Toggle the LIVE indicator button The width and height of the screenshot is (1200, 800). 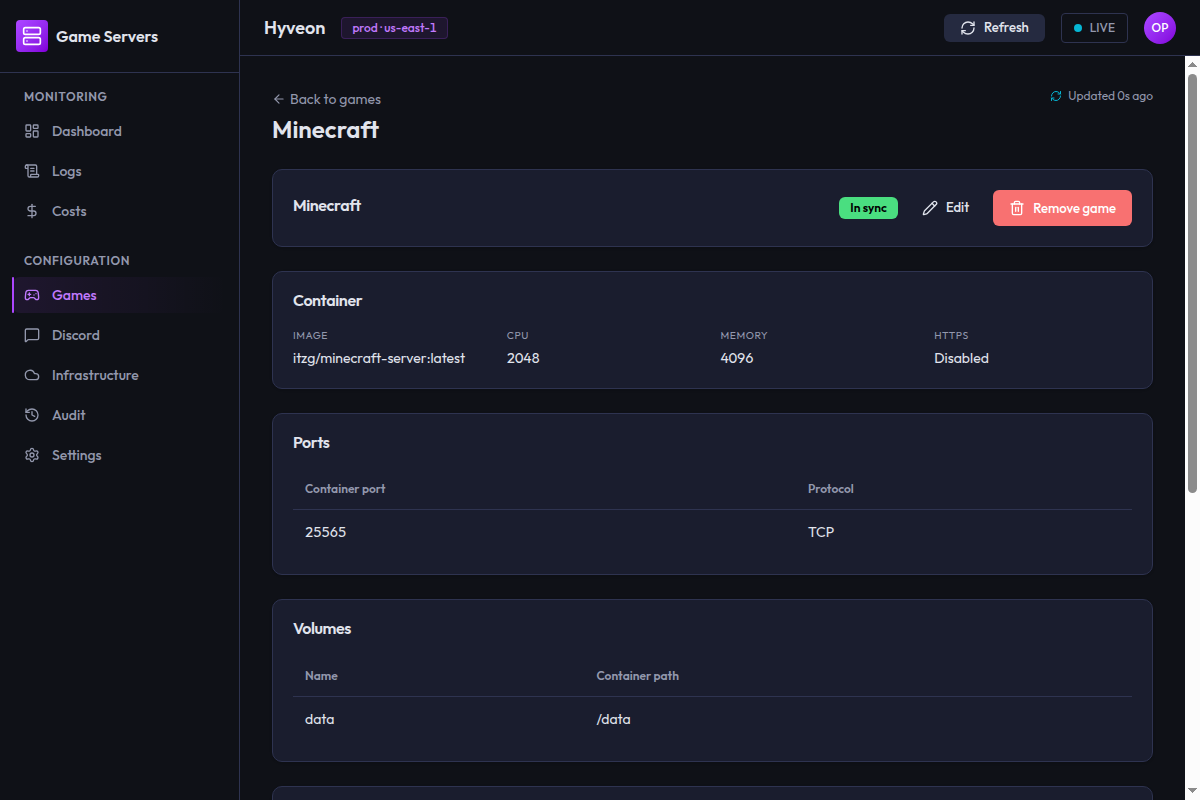tap(1094, 28)
